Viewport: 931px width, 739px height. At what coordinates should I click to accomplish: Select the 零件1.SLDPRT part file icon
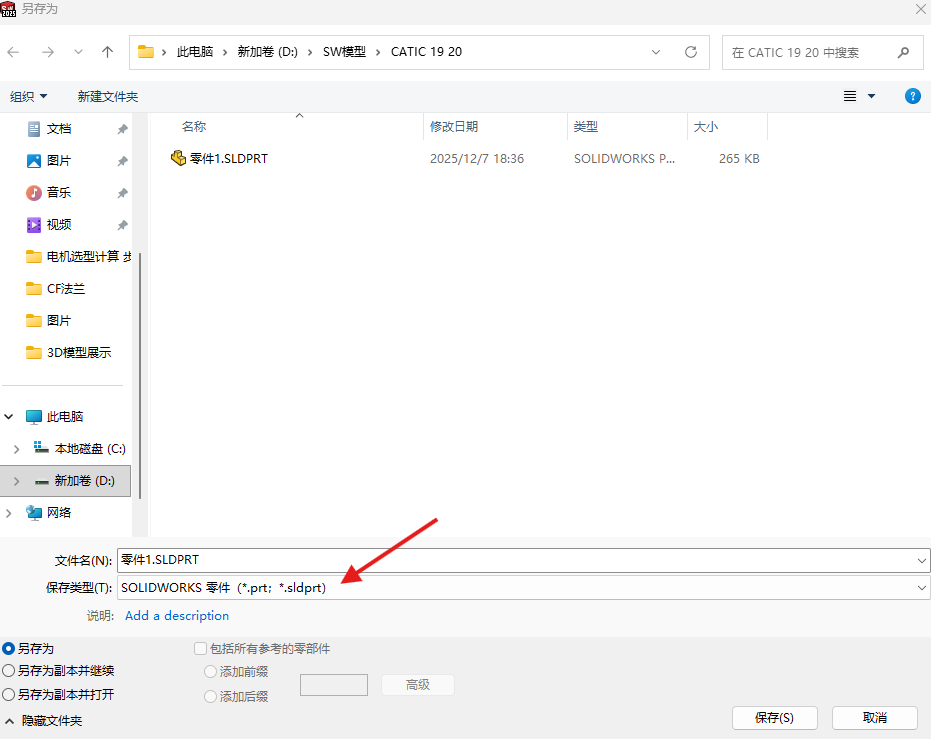tap(178, 158)
